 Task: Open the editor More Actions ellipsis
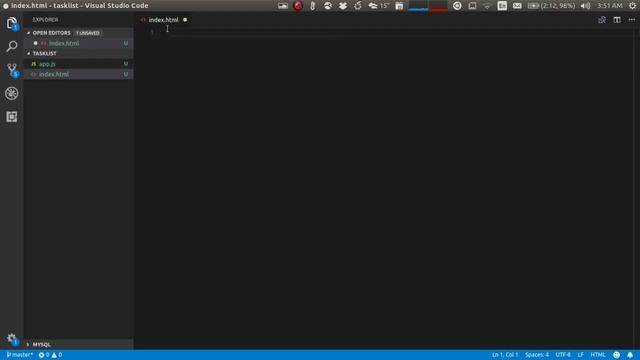pos(631,20)
